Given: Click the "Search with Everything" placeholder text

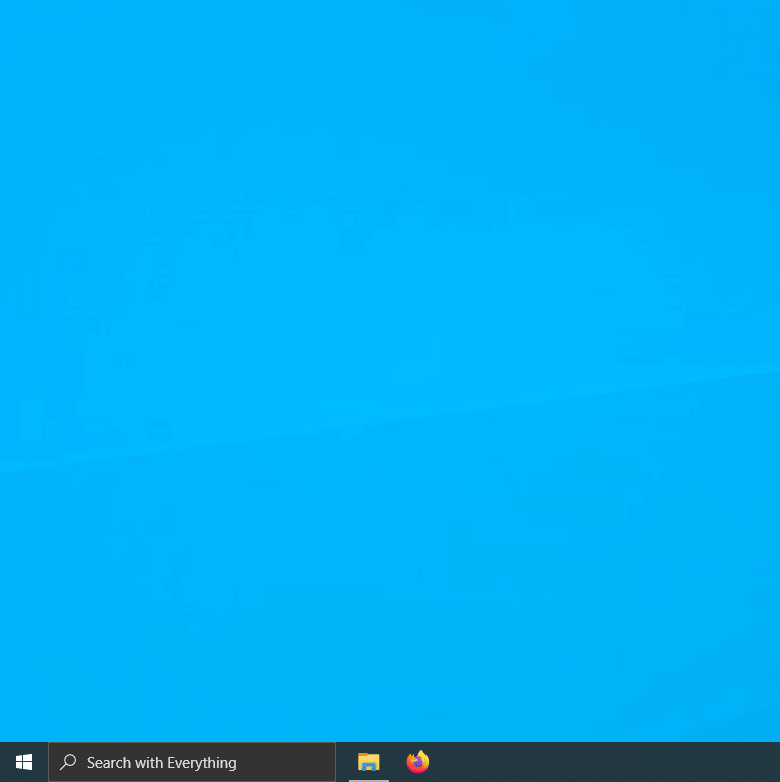Looking at the screenshot, I should 161,762.
